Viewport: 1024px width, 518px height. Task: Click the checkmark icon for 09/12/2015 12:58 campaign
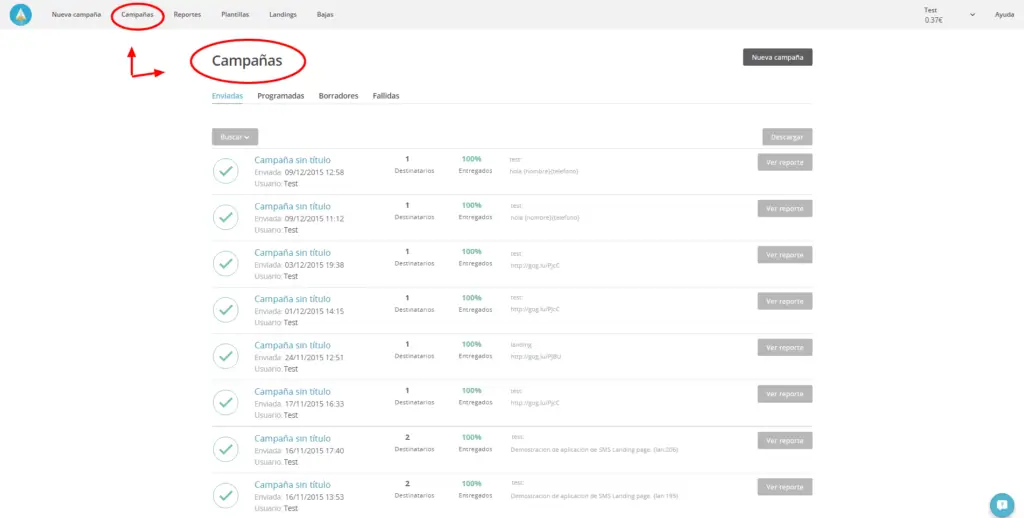(226, 171)
